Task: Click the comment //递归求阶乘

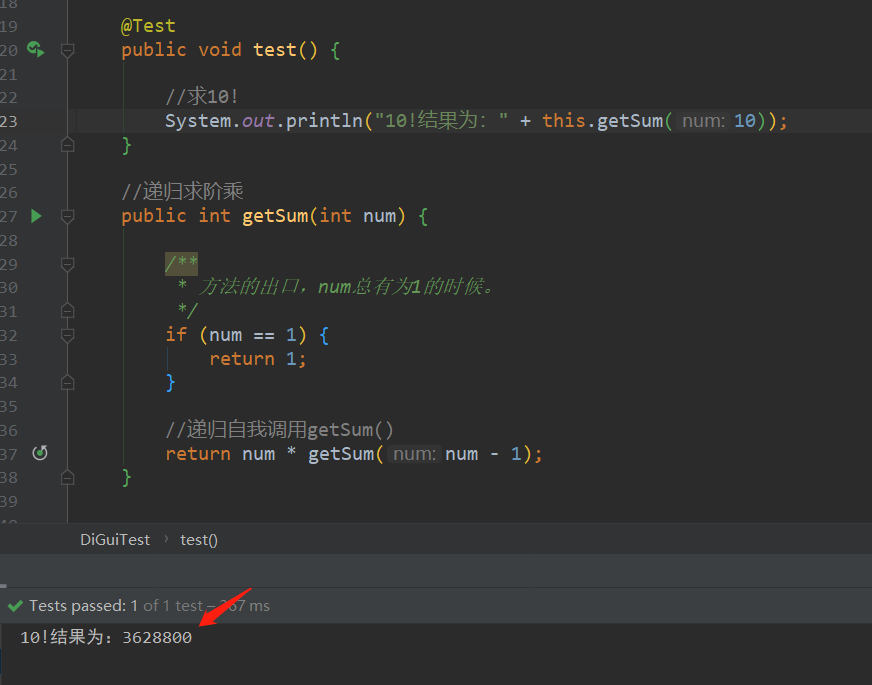Action: (182, 192)
